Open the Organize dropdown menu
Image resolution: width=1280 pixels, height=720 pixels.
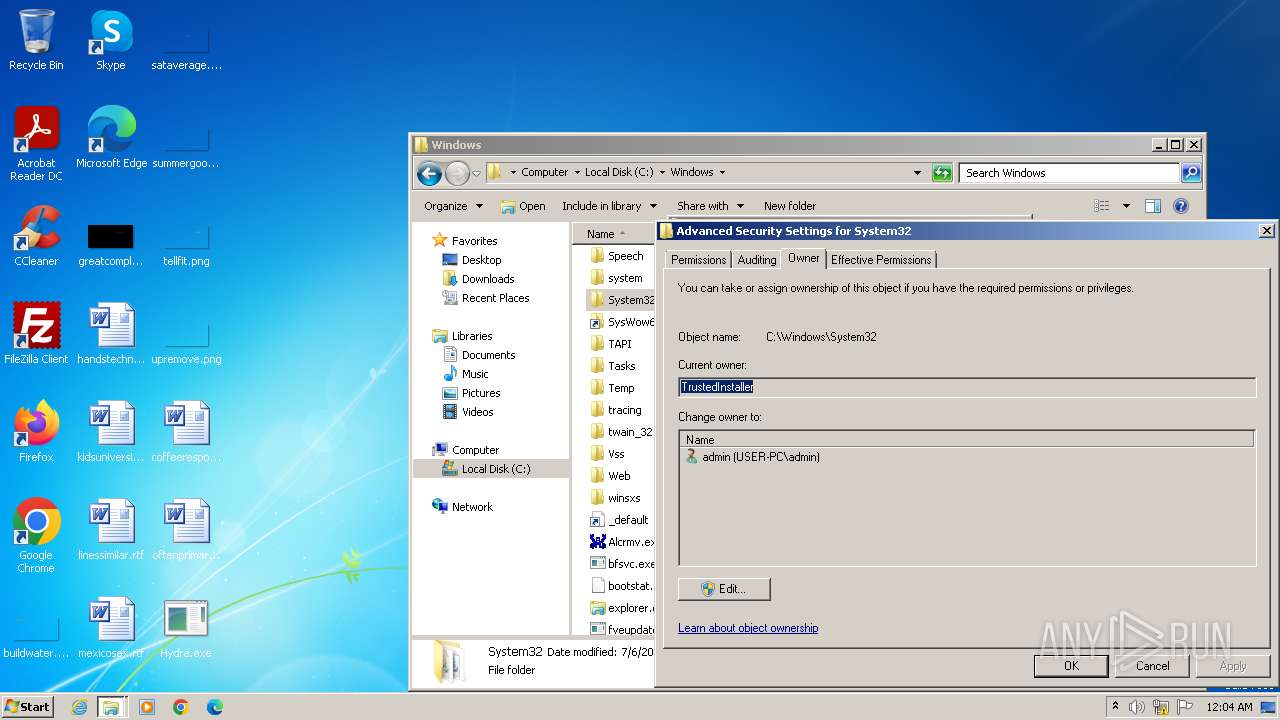pyautogui.click(x=453, y=206)
